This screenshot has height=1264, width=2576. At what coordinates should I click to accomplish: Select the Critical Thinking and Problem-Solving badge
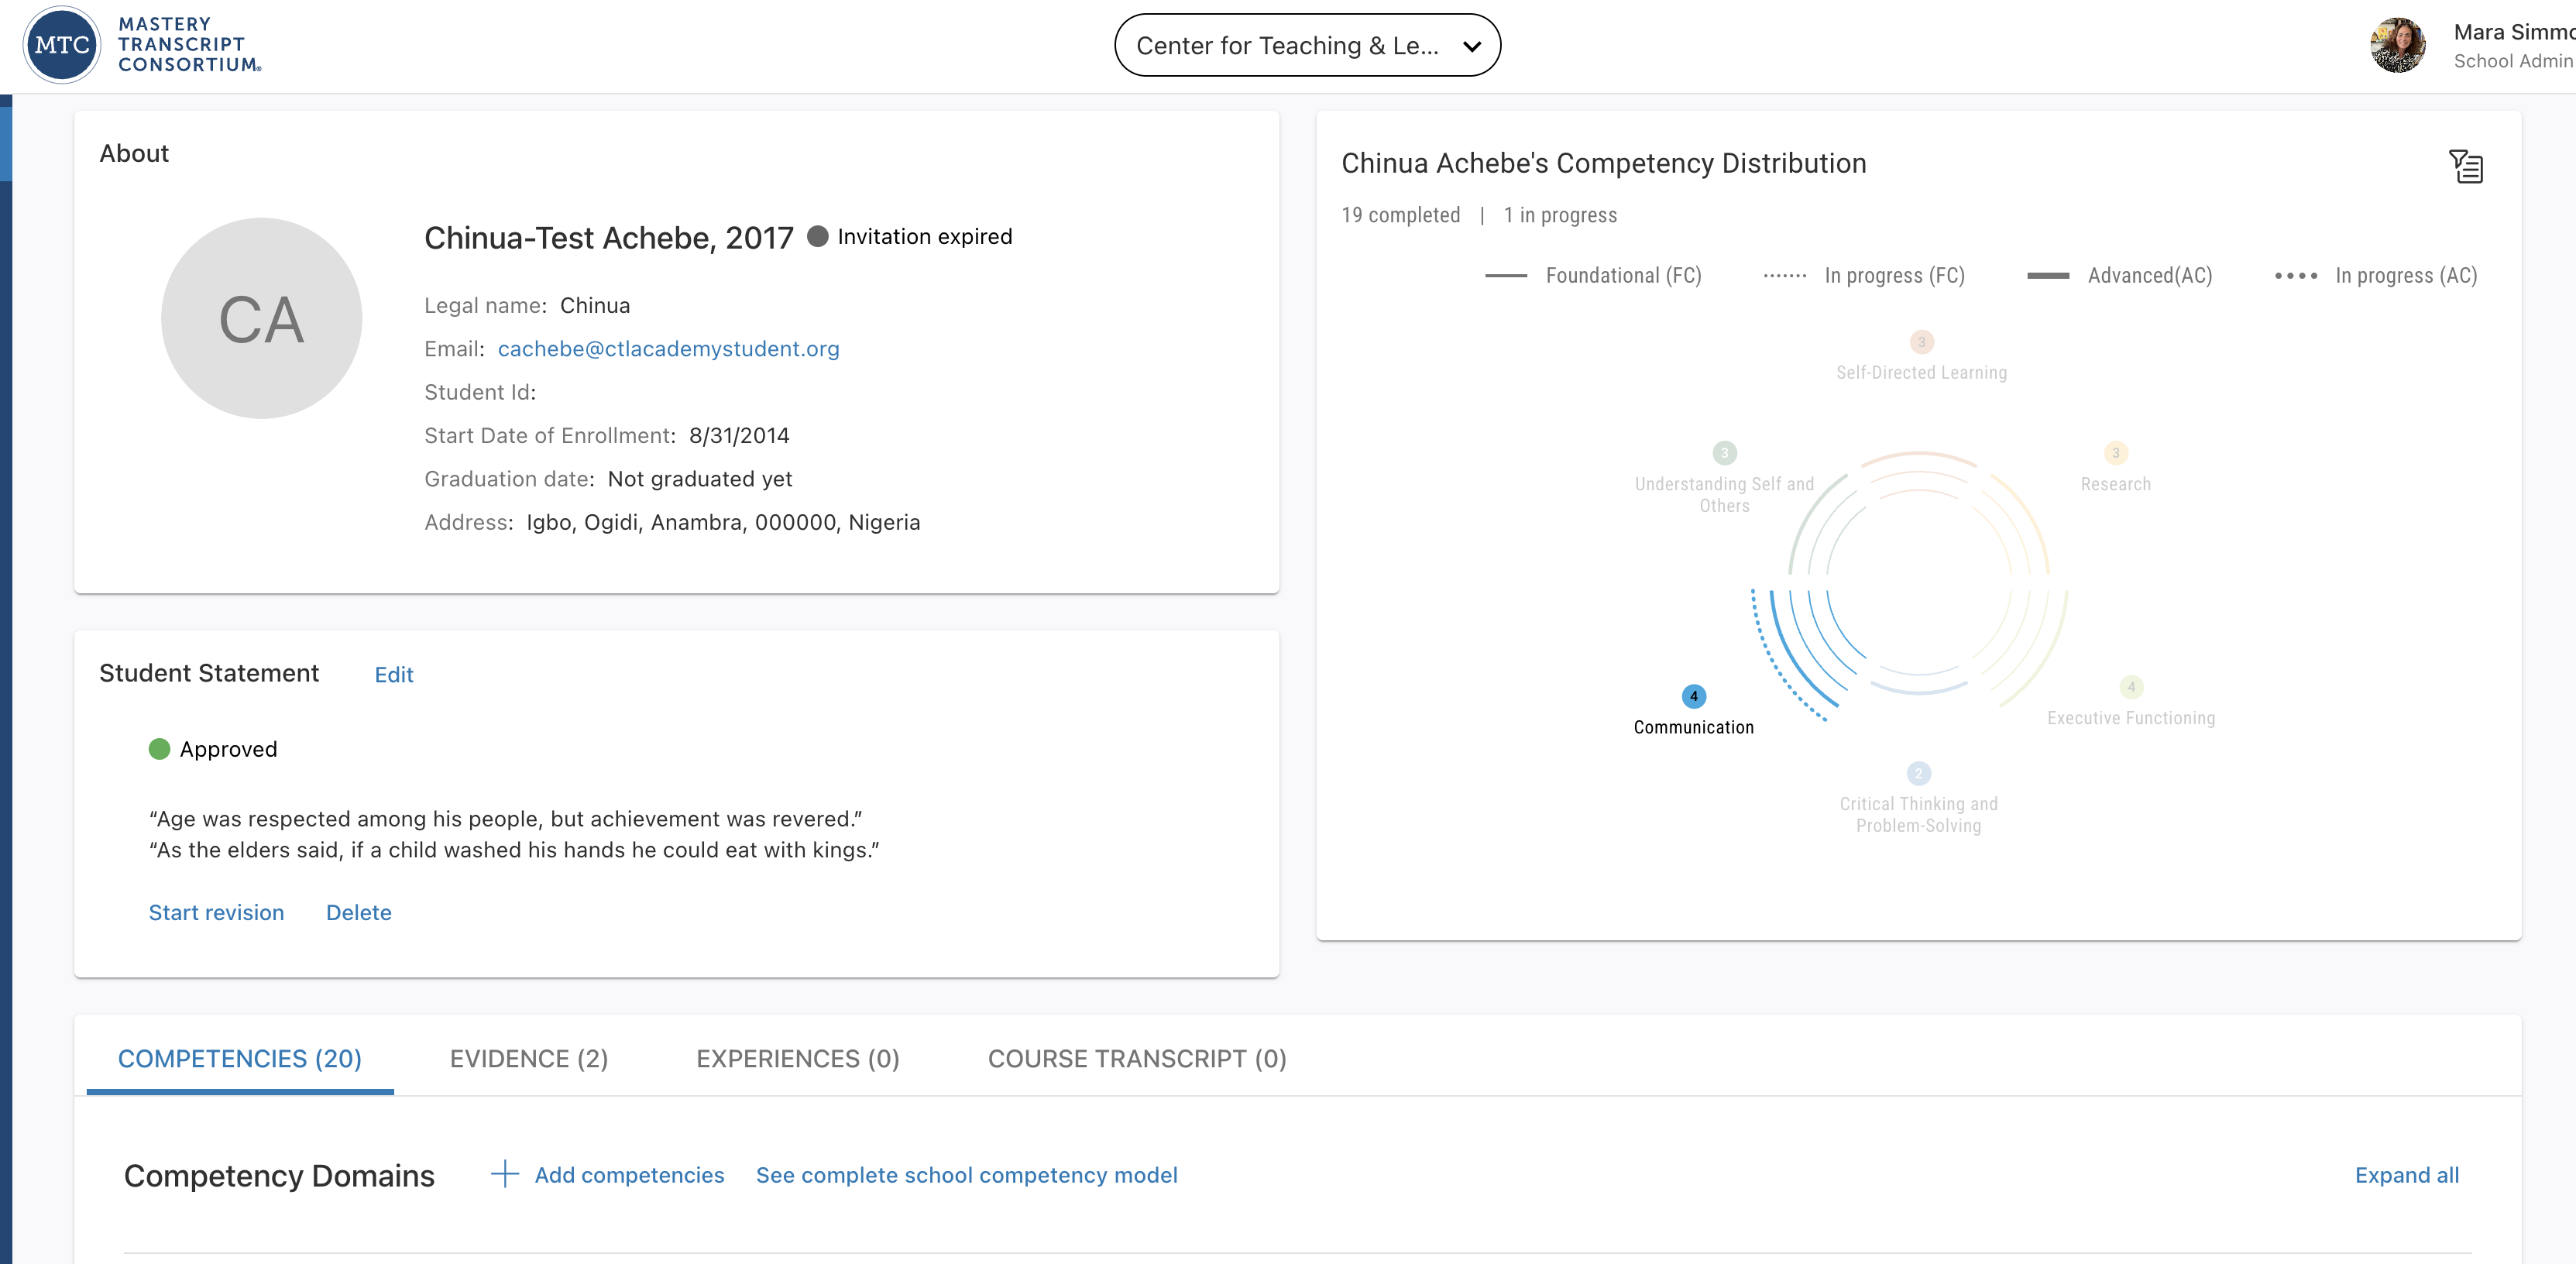pyautogui.click(x=1918, y=773)
